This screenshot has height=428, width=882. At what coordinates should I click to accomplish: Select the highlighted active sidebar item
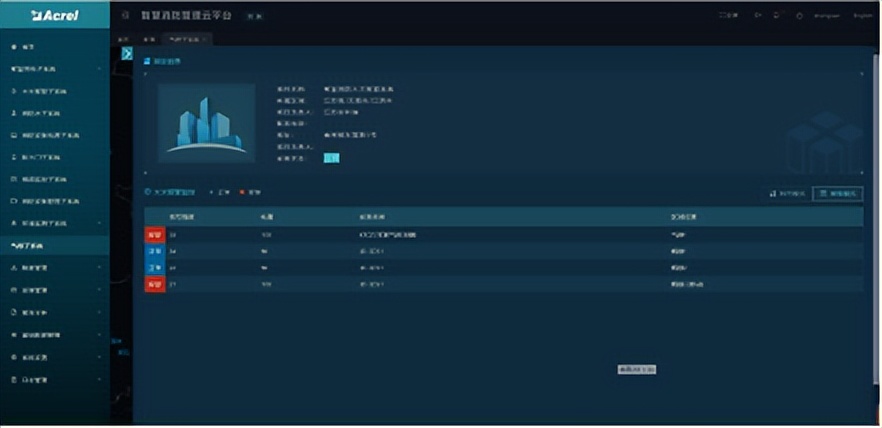point(55,246)
